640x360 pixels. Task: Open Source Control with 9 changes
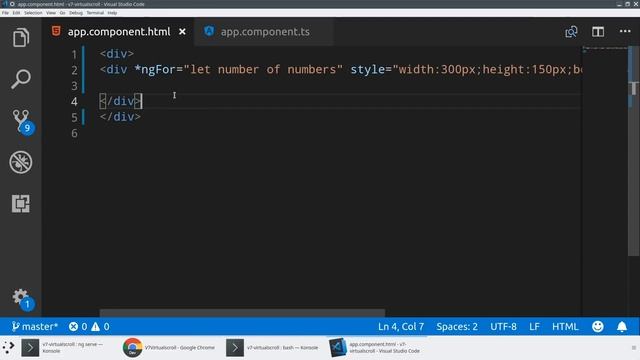pos(22,121)
